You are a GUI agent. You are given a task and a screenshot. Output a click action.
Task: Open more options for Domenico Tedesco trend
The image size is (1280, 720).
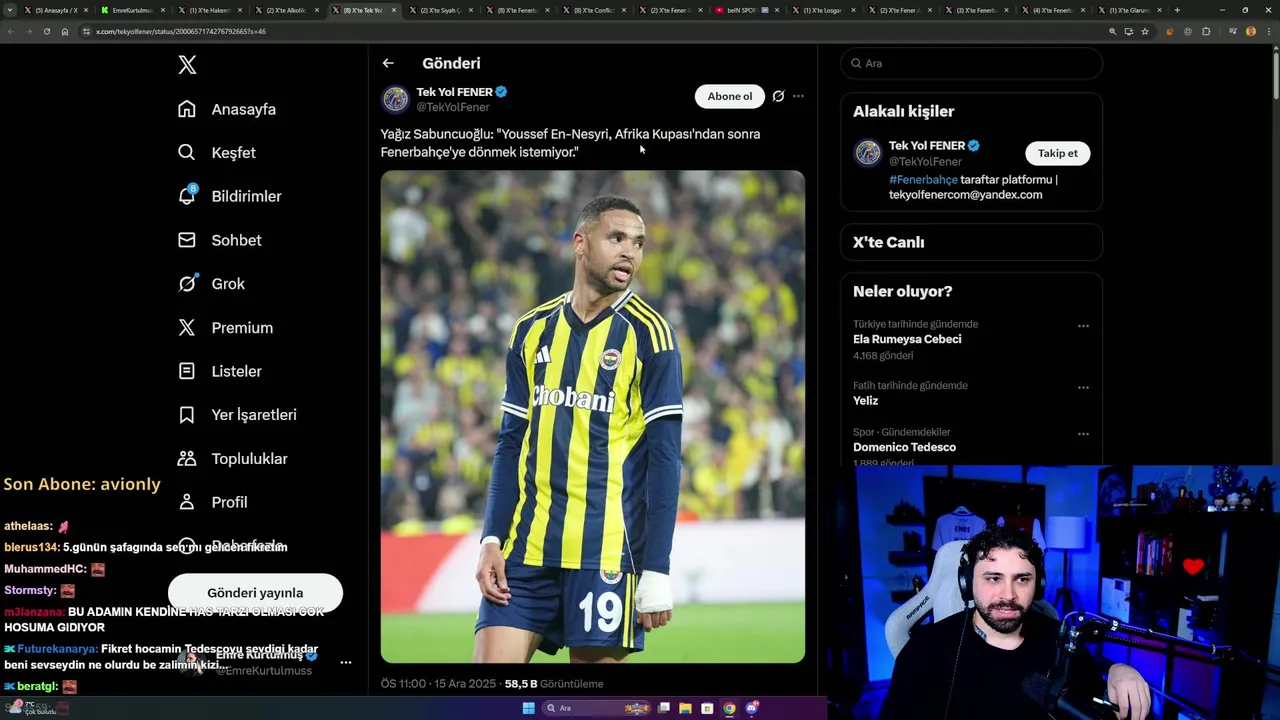tap(1083, 434)
